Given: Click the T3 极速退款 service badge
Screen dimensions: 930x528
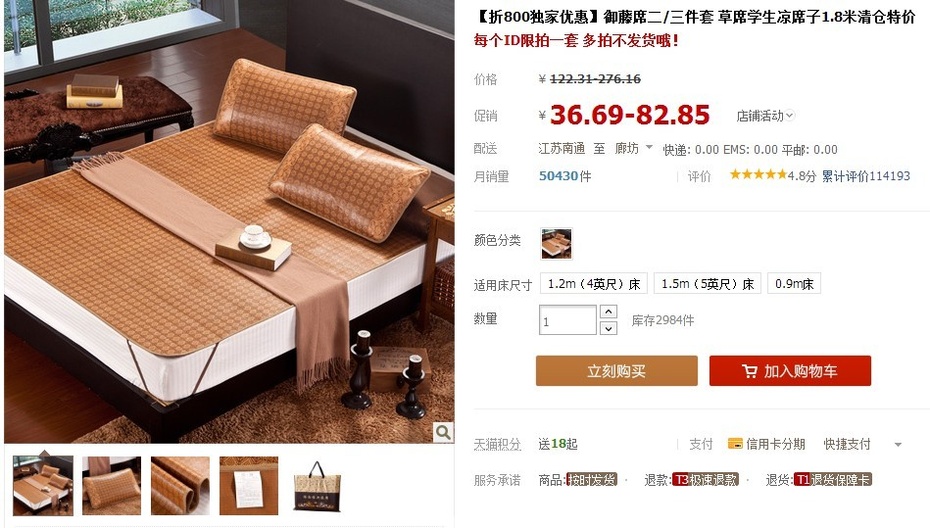Looking at the screenshot, I should tap(706, 479).
